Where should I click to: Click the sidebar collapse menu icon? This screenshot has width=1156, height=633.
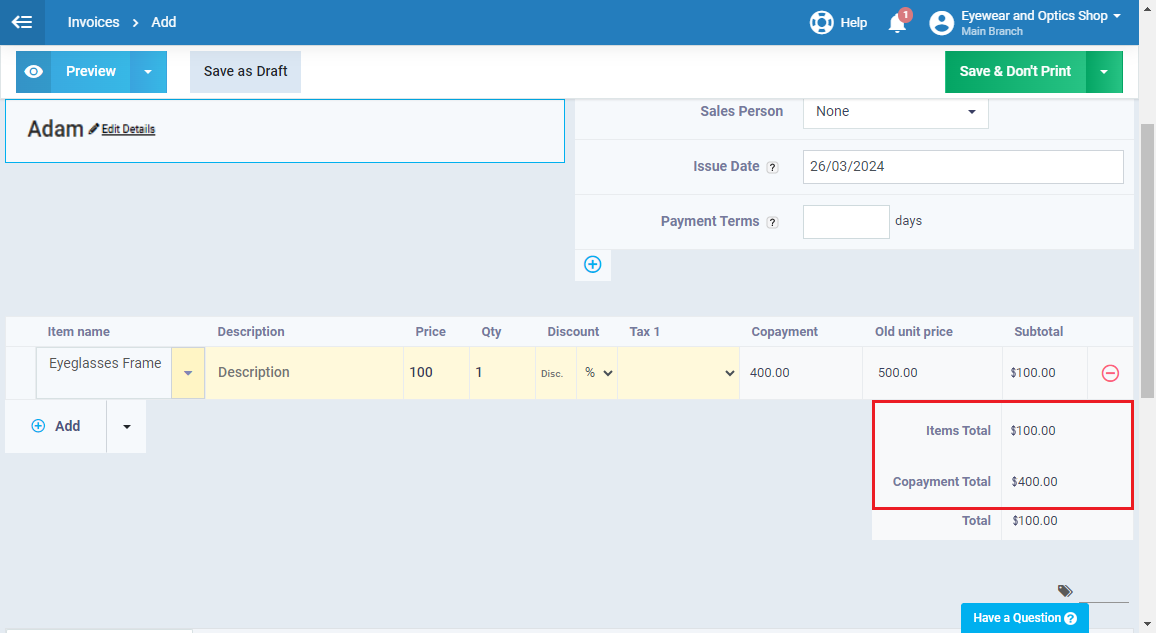click(x=22, y=22)
